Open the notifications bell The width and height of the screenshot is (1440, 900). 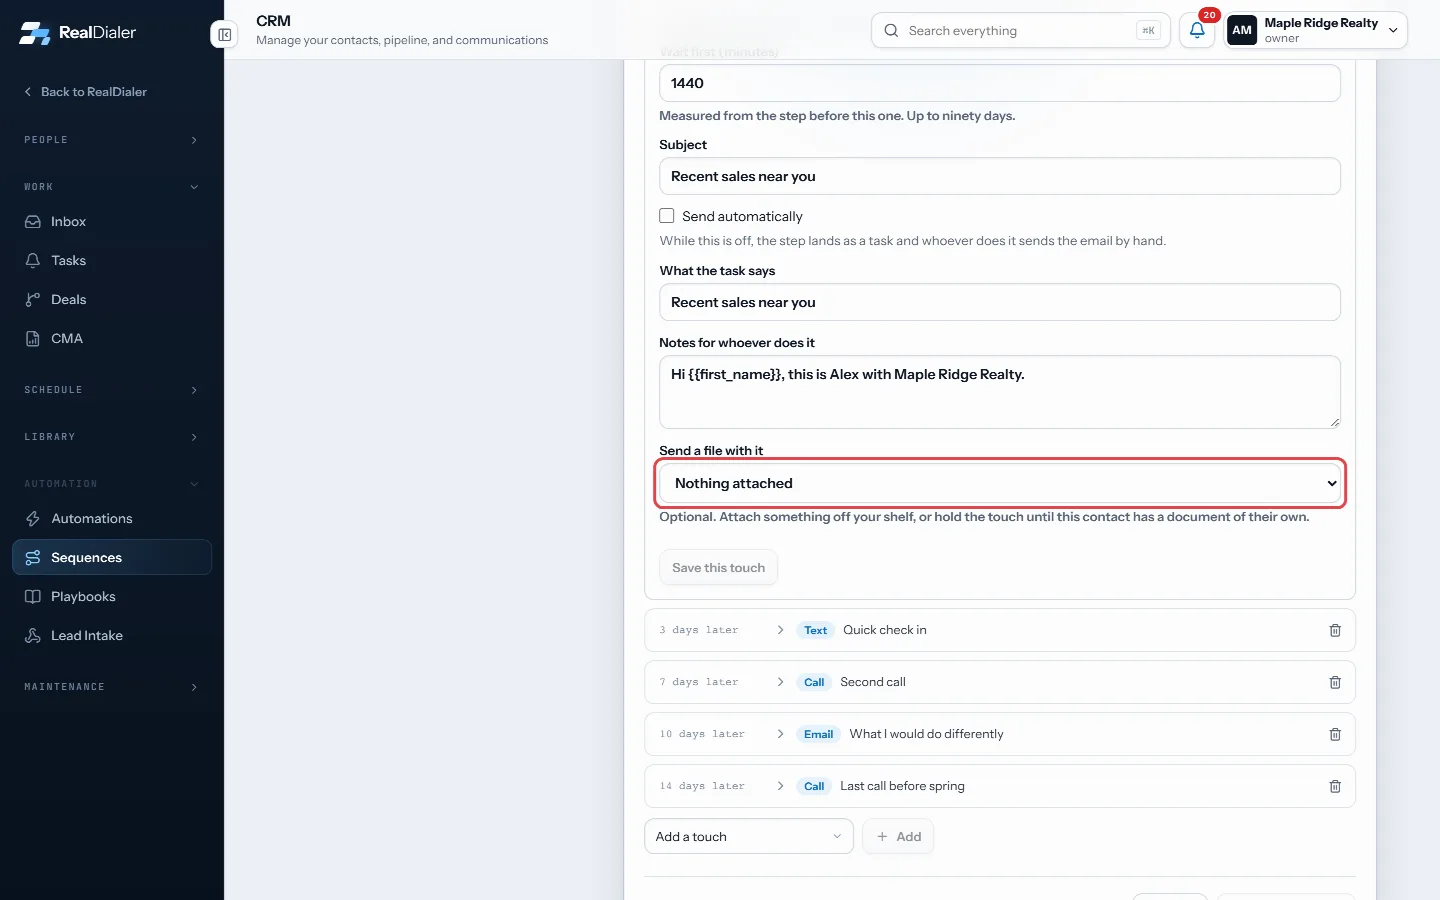coord(1197,31)
